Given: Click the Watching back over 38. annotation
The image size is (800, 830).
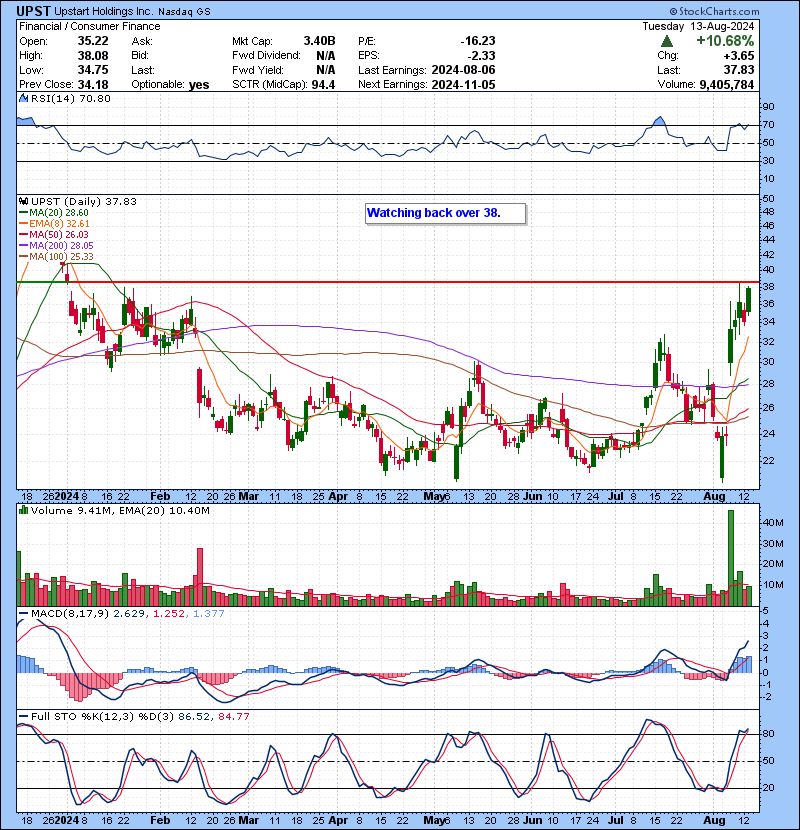Looking at the screenshot, I should pos(445,213).
